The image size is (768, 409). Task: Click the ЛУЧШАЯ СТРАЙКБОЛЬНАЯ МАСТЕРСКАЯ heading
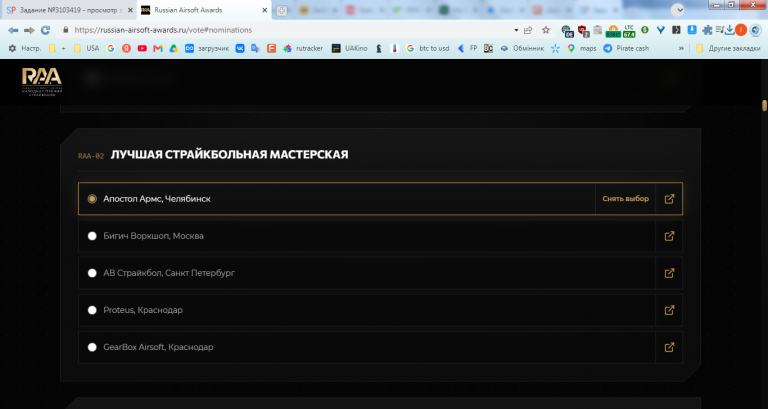pos(229,155)
